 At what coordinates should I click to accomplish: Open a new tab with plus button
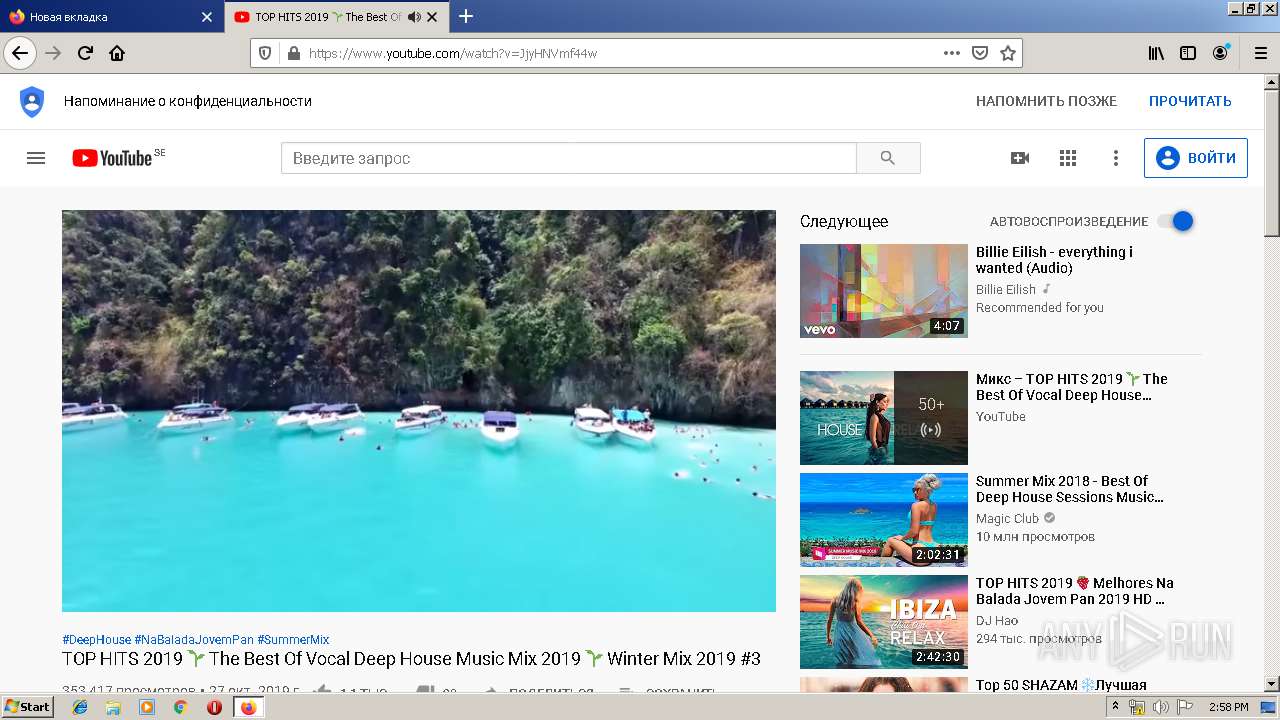pos(466,16)
